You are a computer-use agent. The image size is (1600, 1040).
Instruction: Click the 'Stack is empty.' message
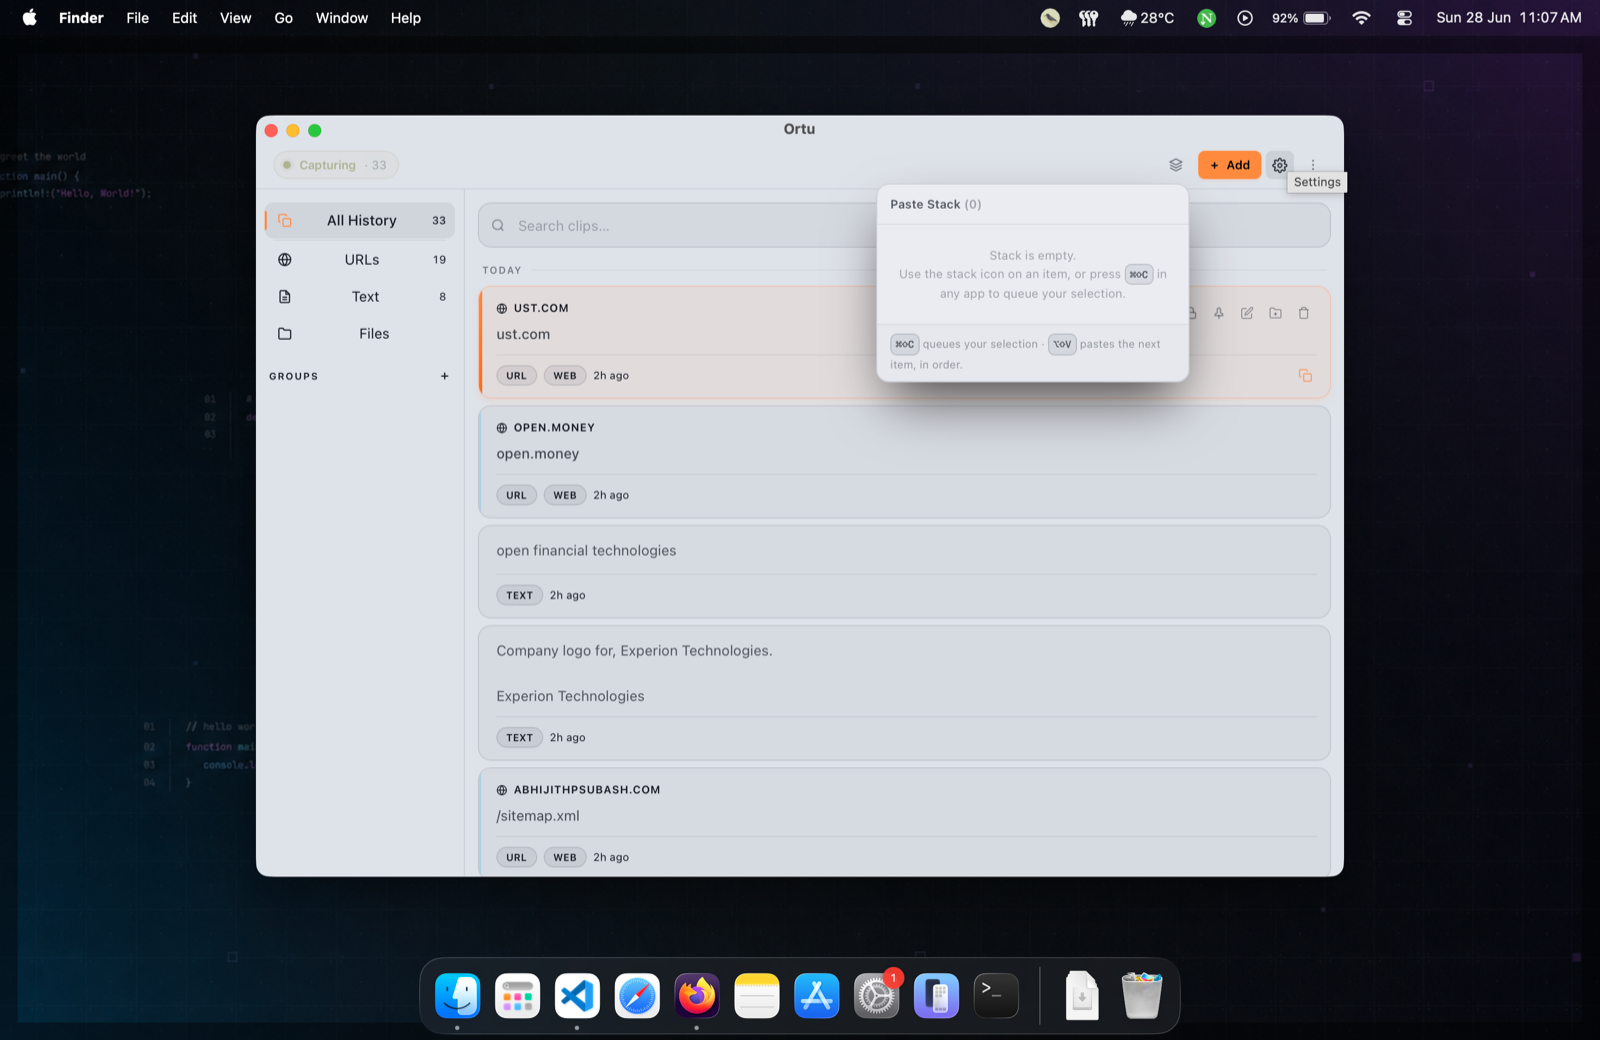point(1032,255)
